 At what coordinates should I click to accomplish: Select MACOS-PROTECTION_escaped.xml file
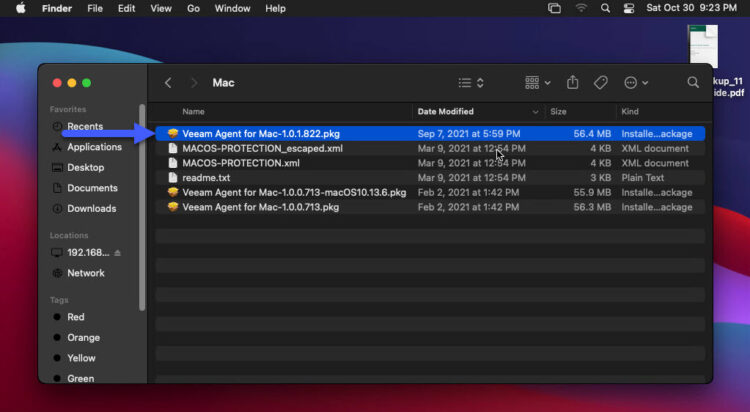click(x=430, y=148)
